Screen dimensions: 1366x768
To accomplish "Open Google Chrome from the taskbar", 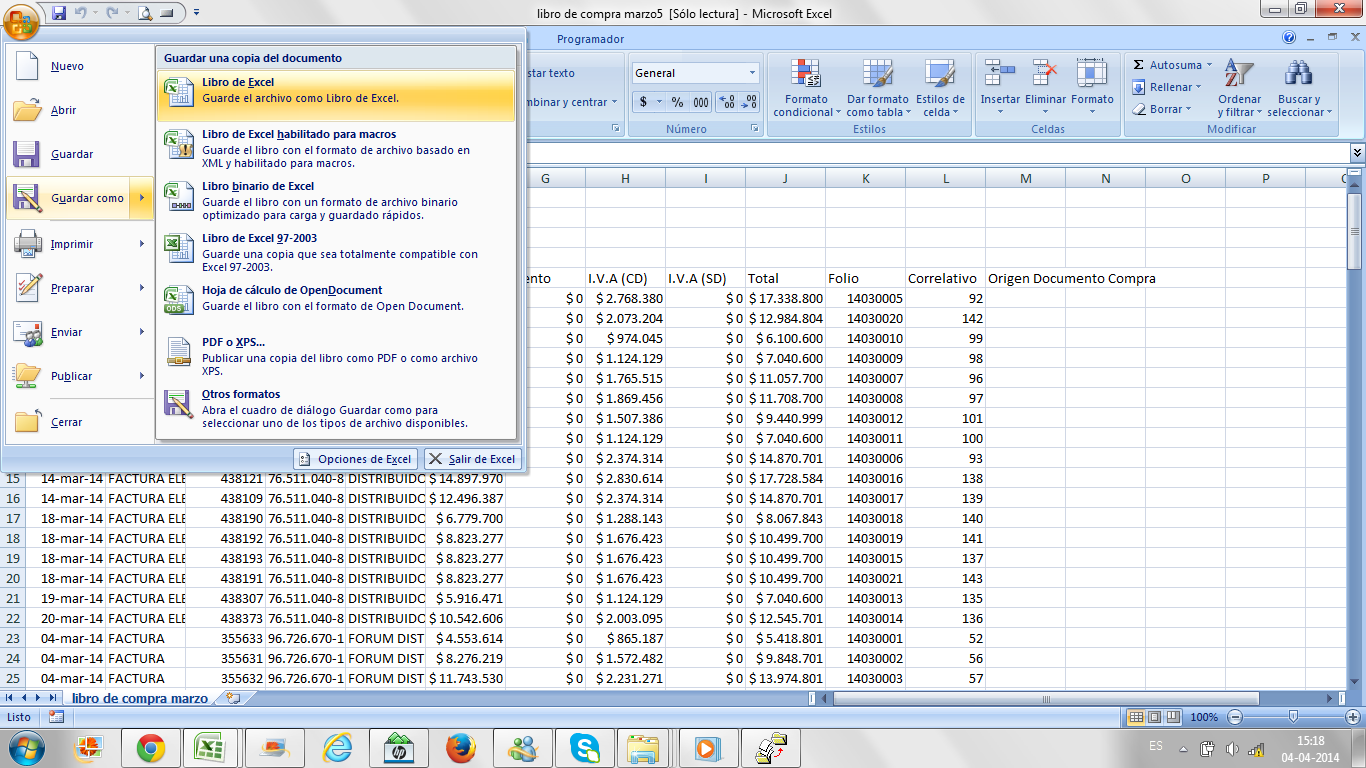I will [x=151, y=747].
